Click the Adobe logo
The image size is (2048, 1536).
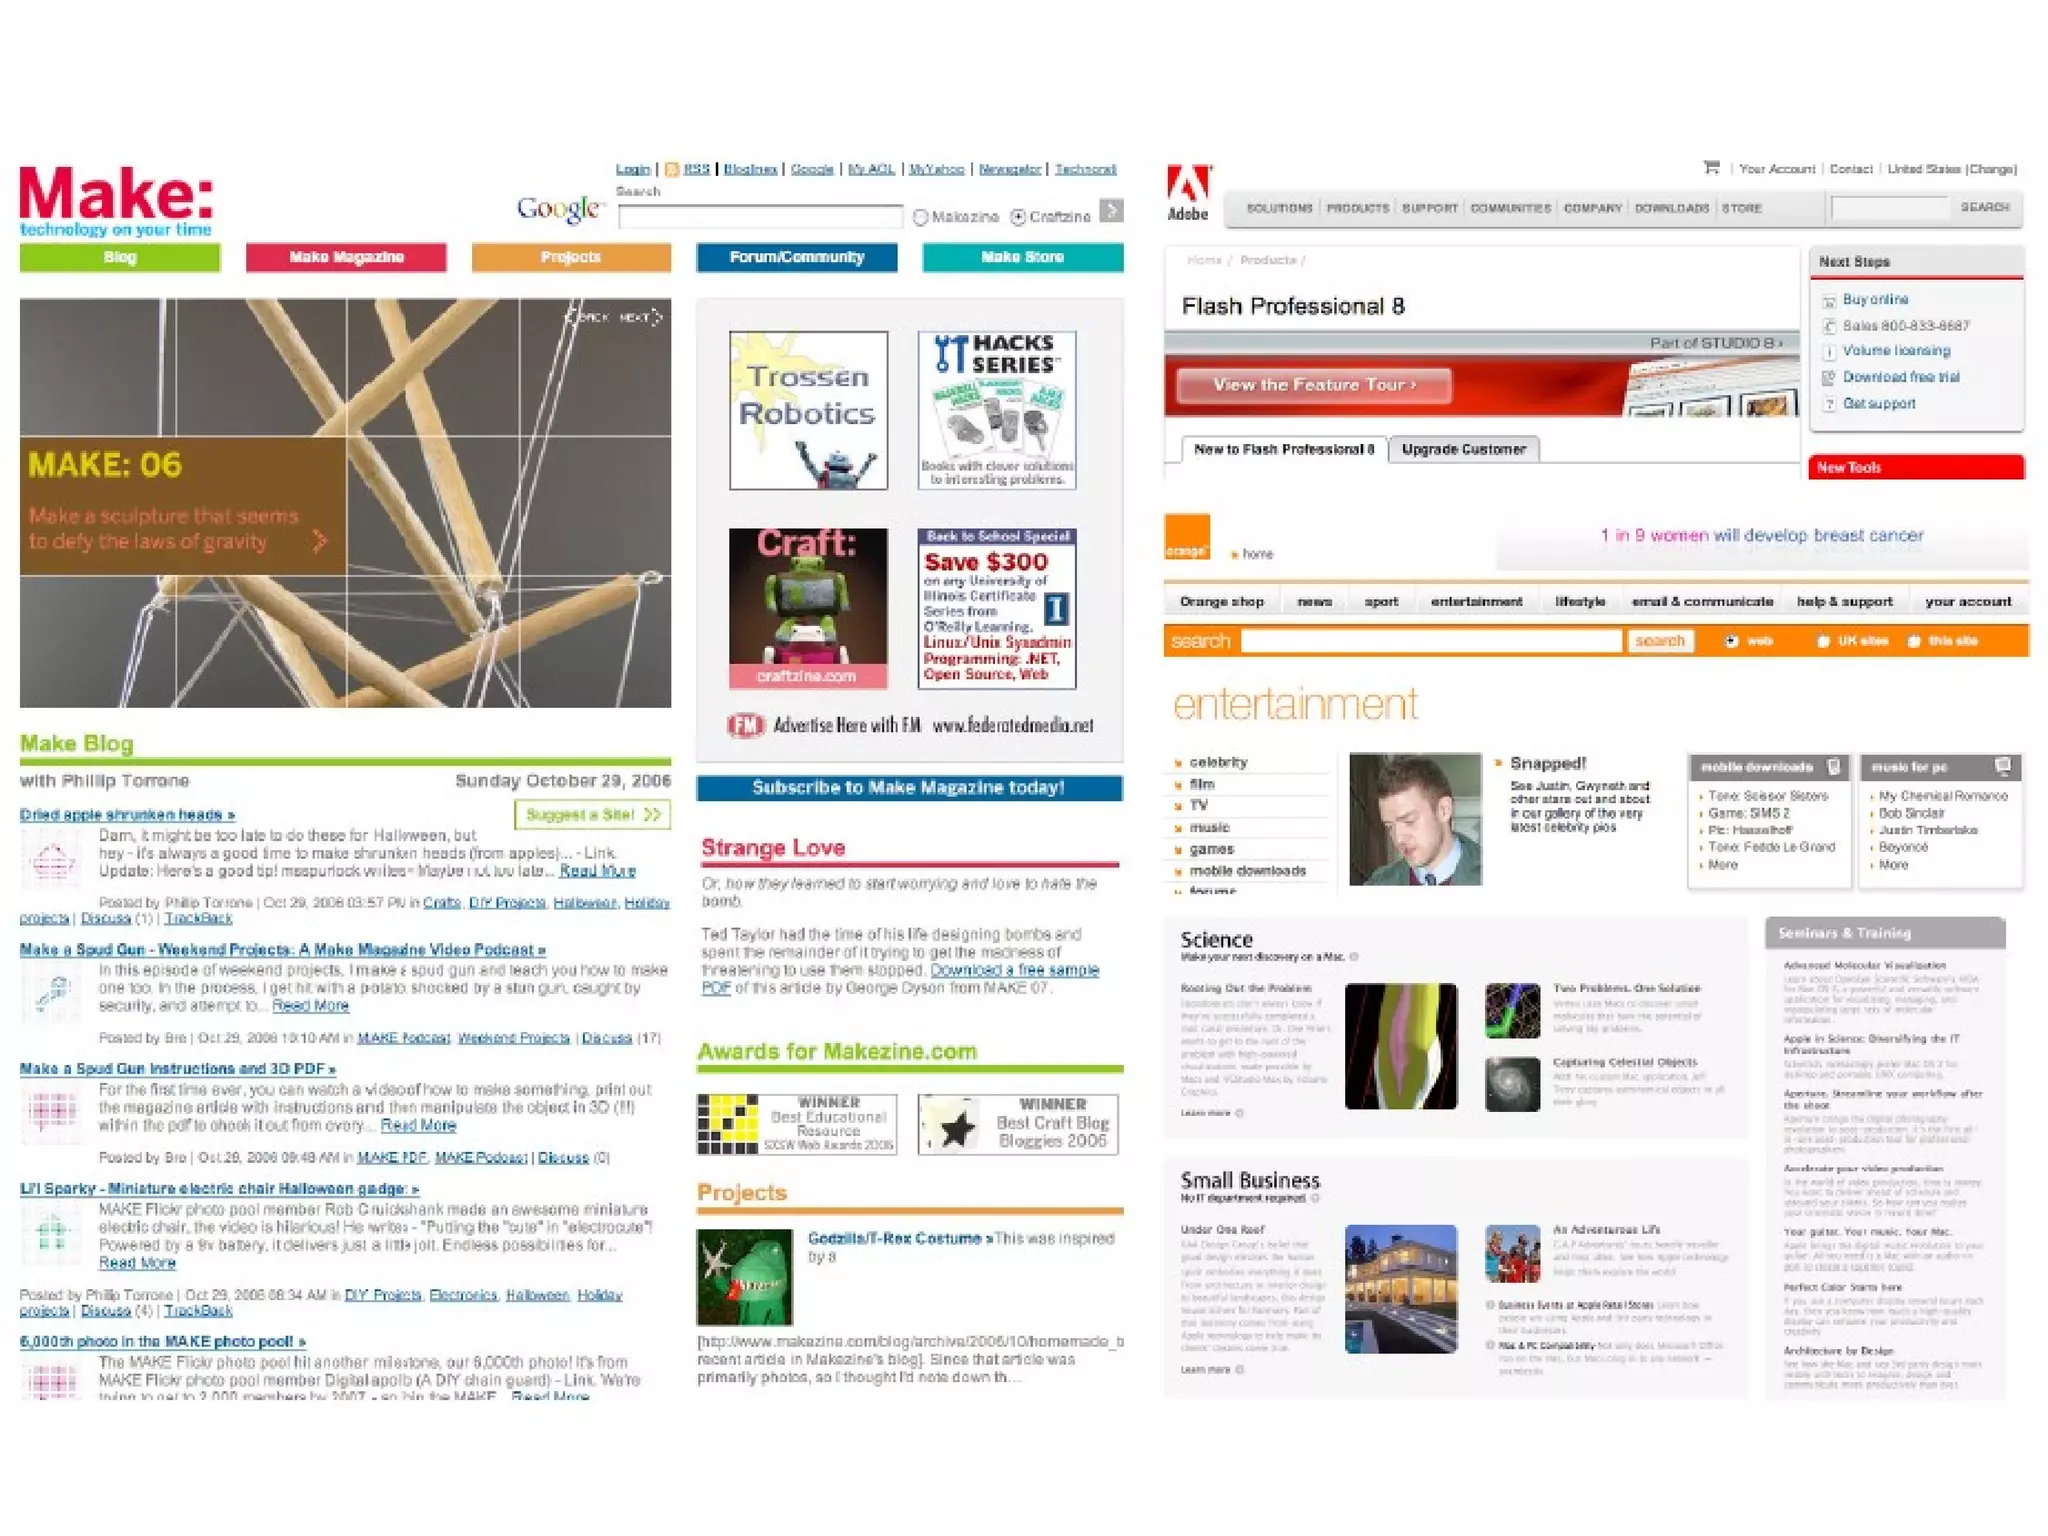(x=1188, y=192)
